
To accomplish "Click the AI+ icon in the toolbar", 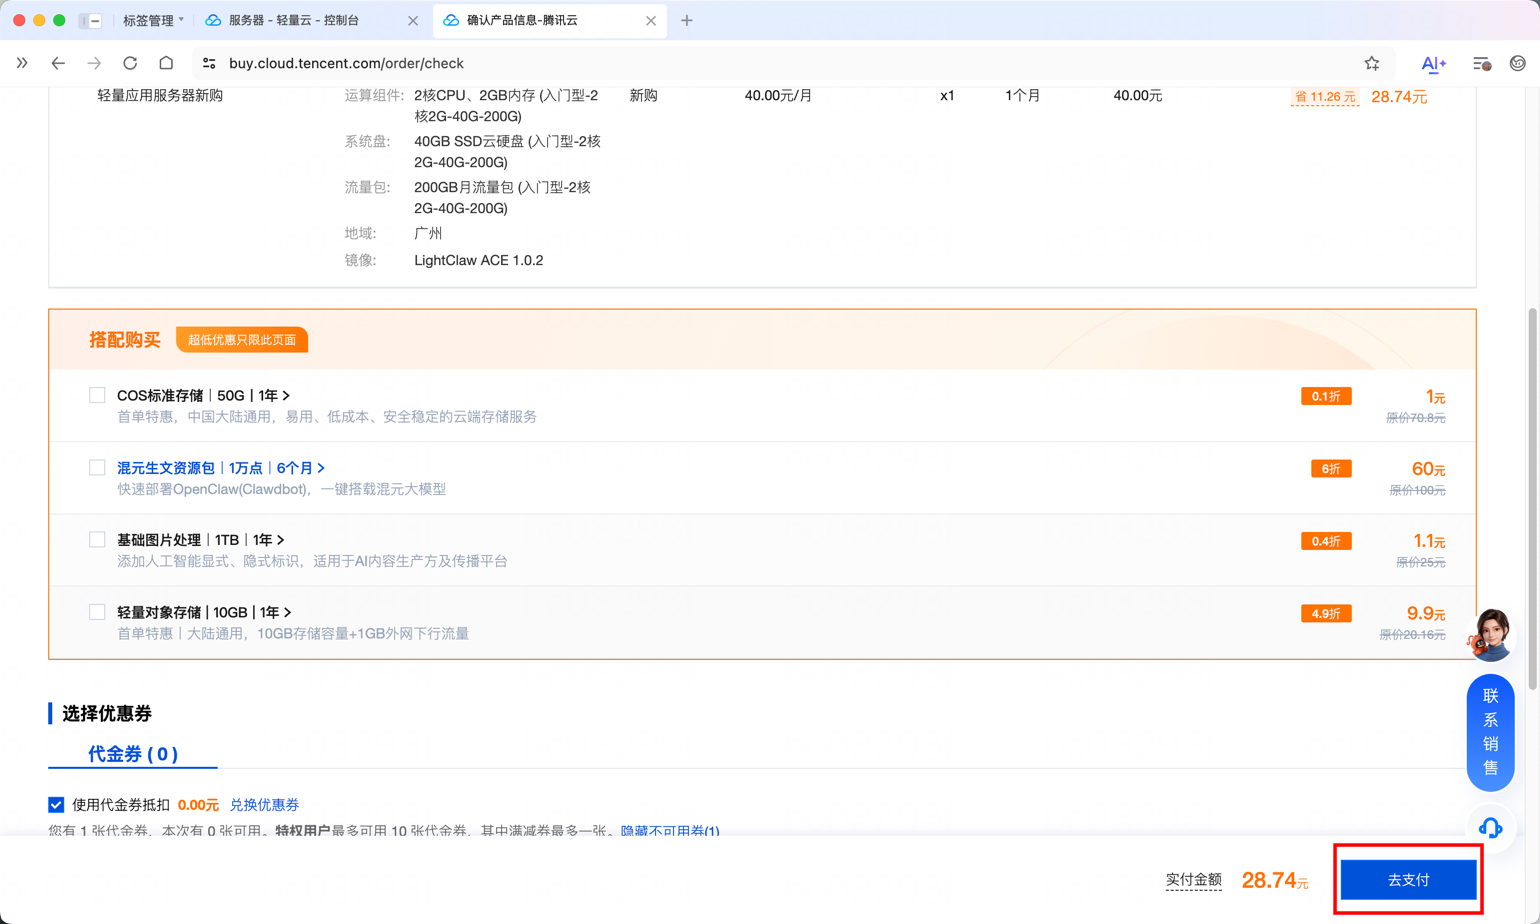I will coord(1433,63).
